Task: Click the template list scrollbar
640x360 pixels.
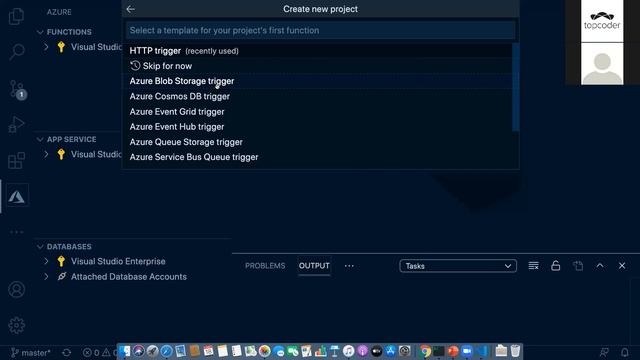Action: pos(516,87)
